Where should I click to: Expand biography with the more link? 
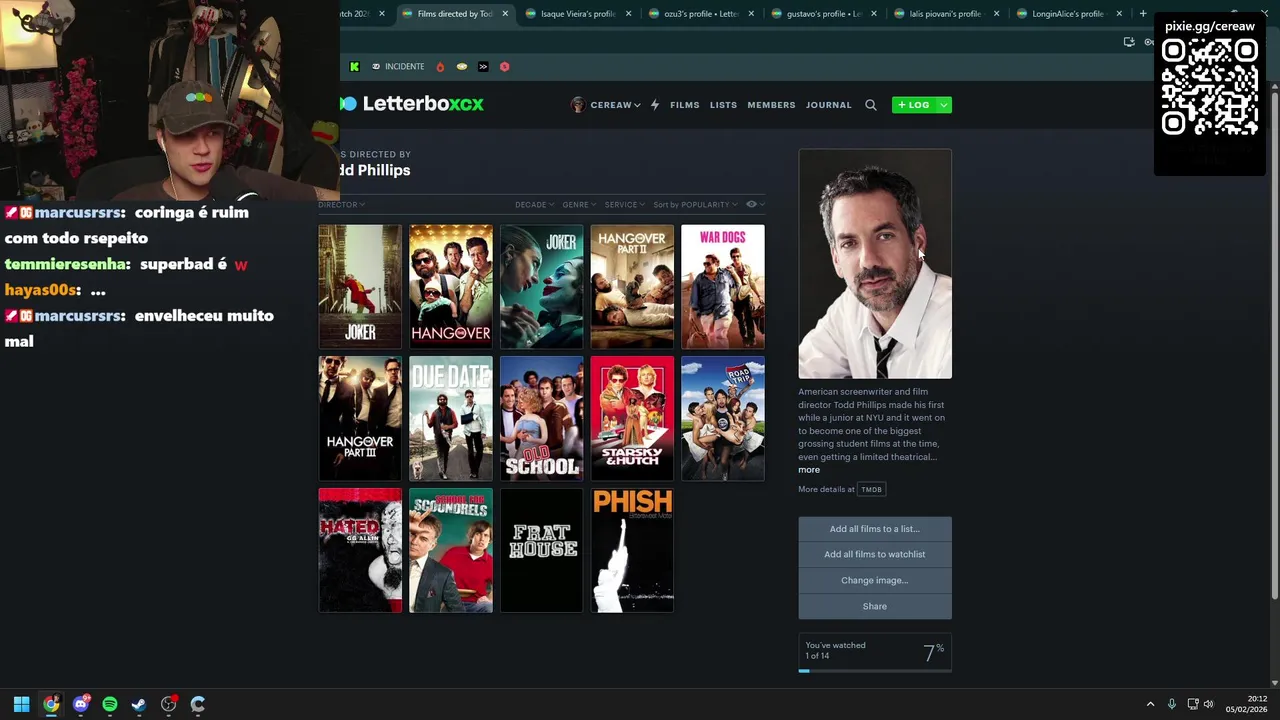point(809,470)
